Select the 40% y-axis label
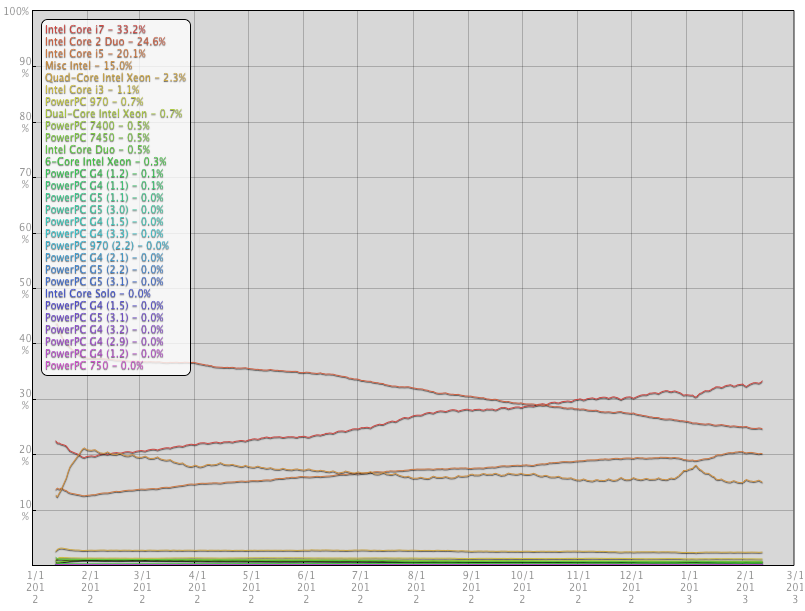Screen dimensions: 805x611 (25, 344)
